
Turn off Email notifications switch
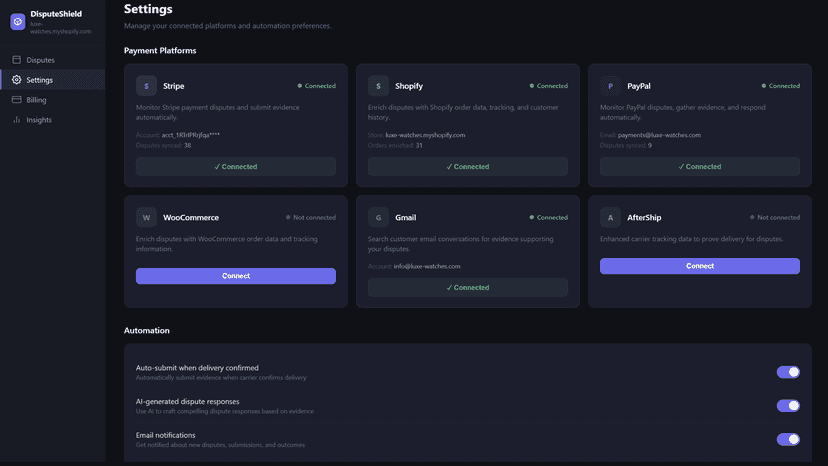[x=788, y=439]
